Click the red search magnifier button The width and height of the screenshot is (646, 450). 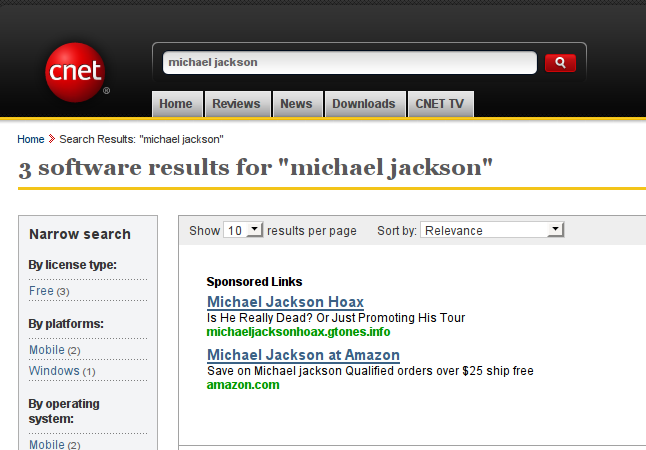560,63
